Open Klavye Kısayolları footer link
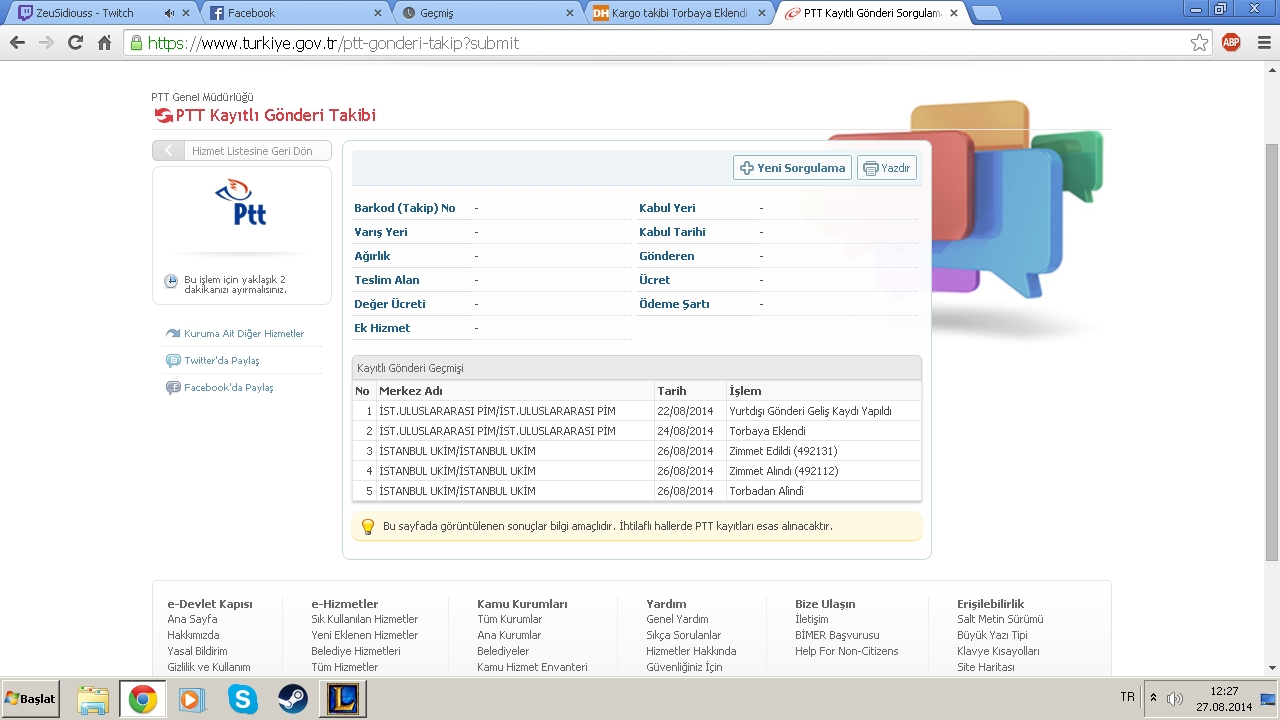This screenshot has height=720, width=1280. [x=998, y=651]
